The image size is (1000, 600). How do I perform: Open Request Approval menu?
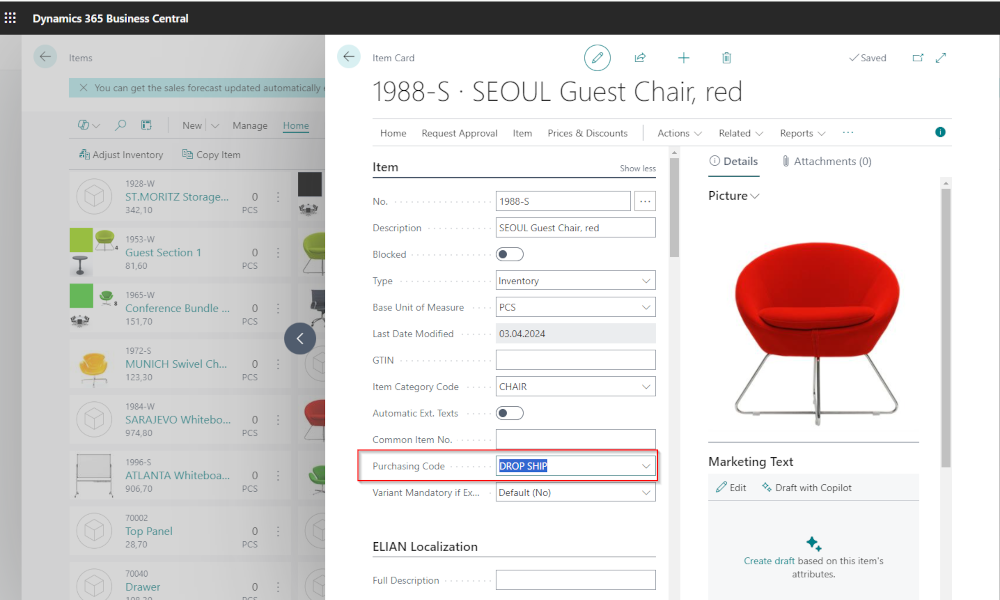(x=459, y=133)
